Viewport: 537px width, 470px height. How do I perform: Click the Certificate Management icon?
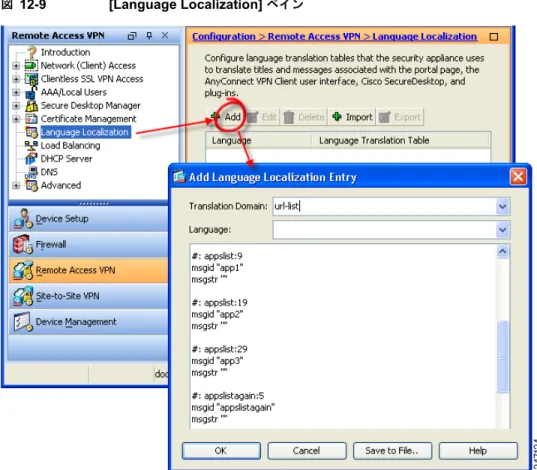click(x=31, y=119)
